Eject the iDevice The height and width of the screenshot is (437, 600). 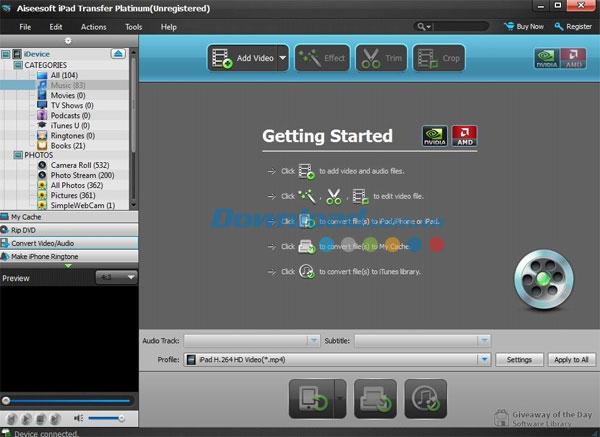click(x=118, y=53)
